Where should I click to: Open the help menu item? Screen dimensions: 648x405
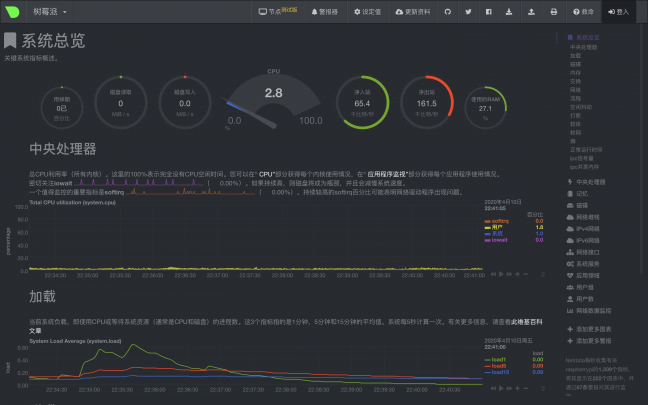(583, 12)
